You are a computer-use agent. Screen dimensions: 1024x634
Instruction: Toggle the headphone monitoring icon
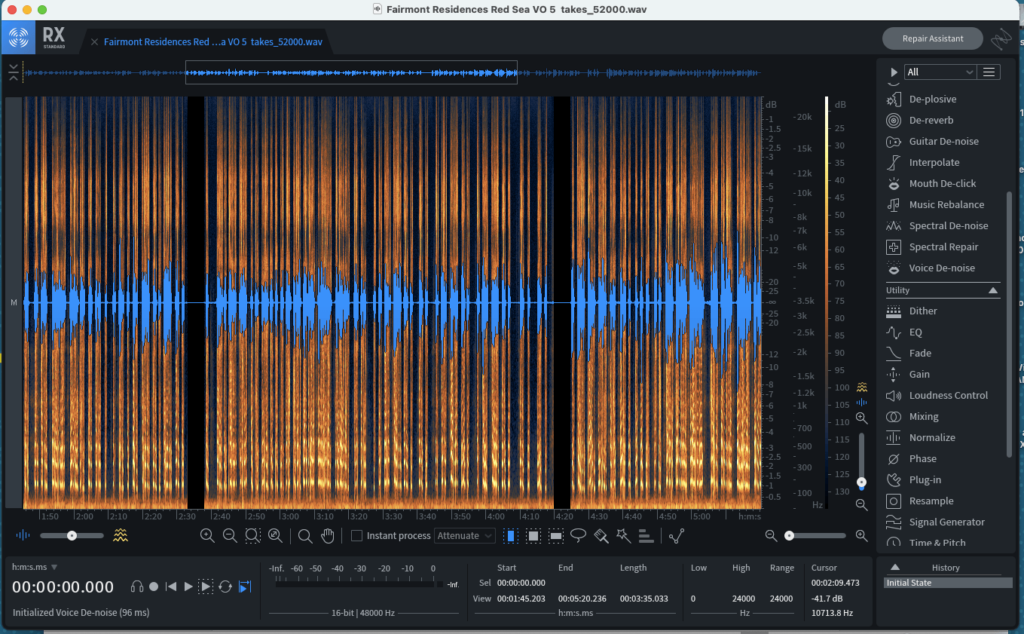tap(137, 587)
